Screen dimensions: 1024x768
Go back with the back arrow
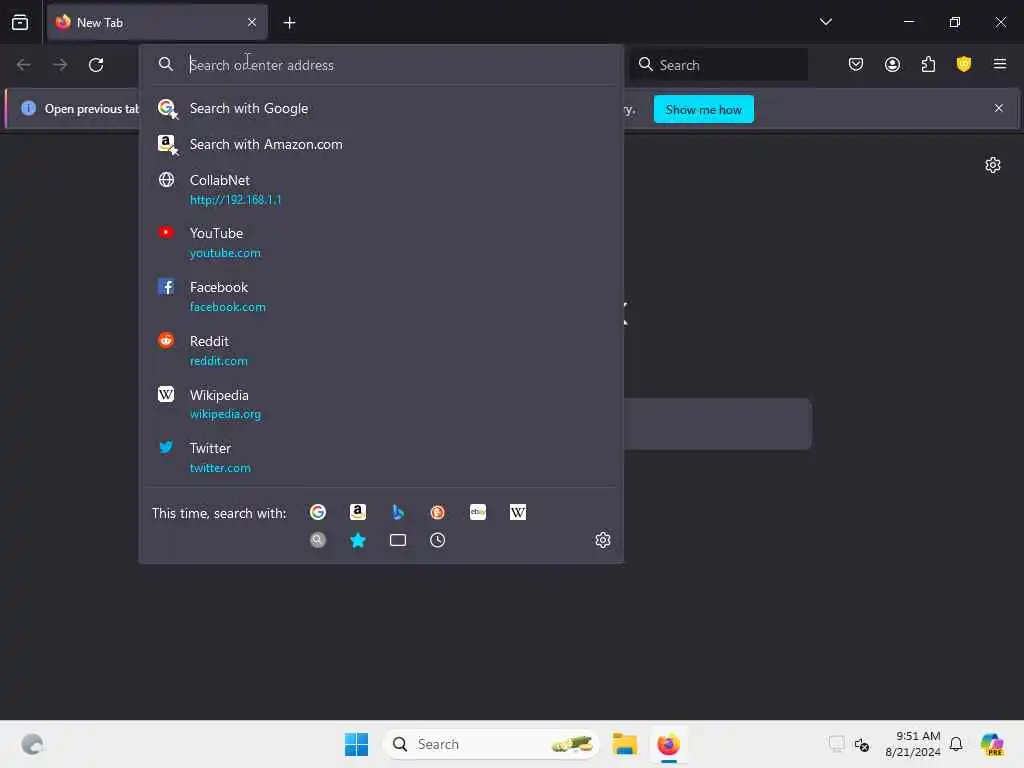pos(24,65)
